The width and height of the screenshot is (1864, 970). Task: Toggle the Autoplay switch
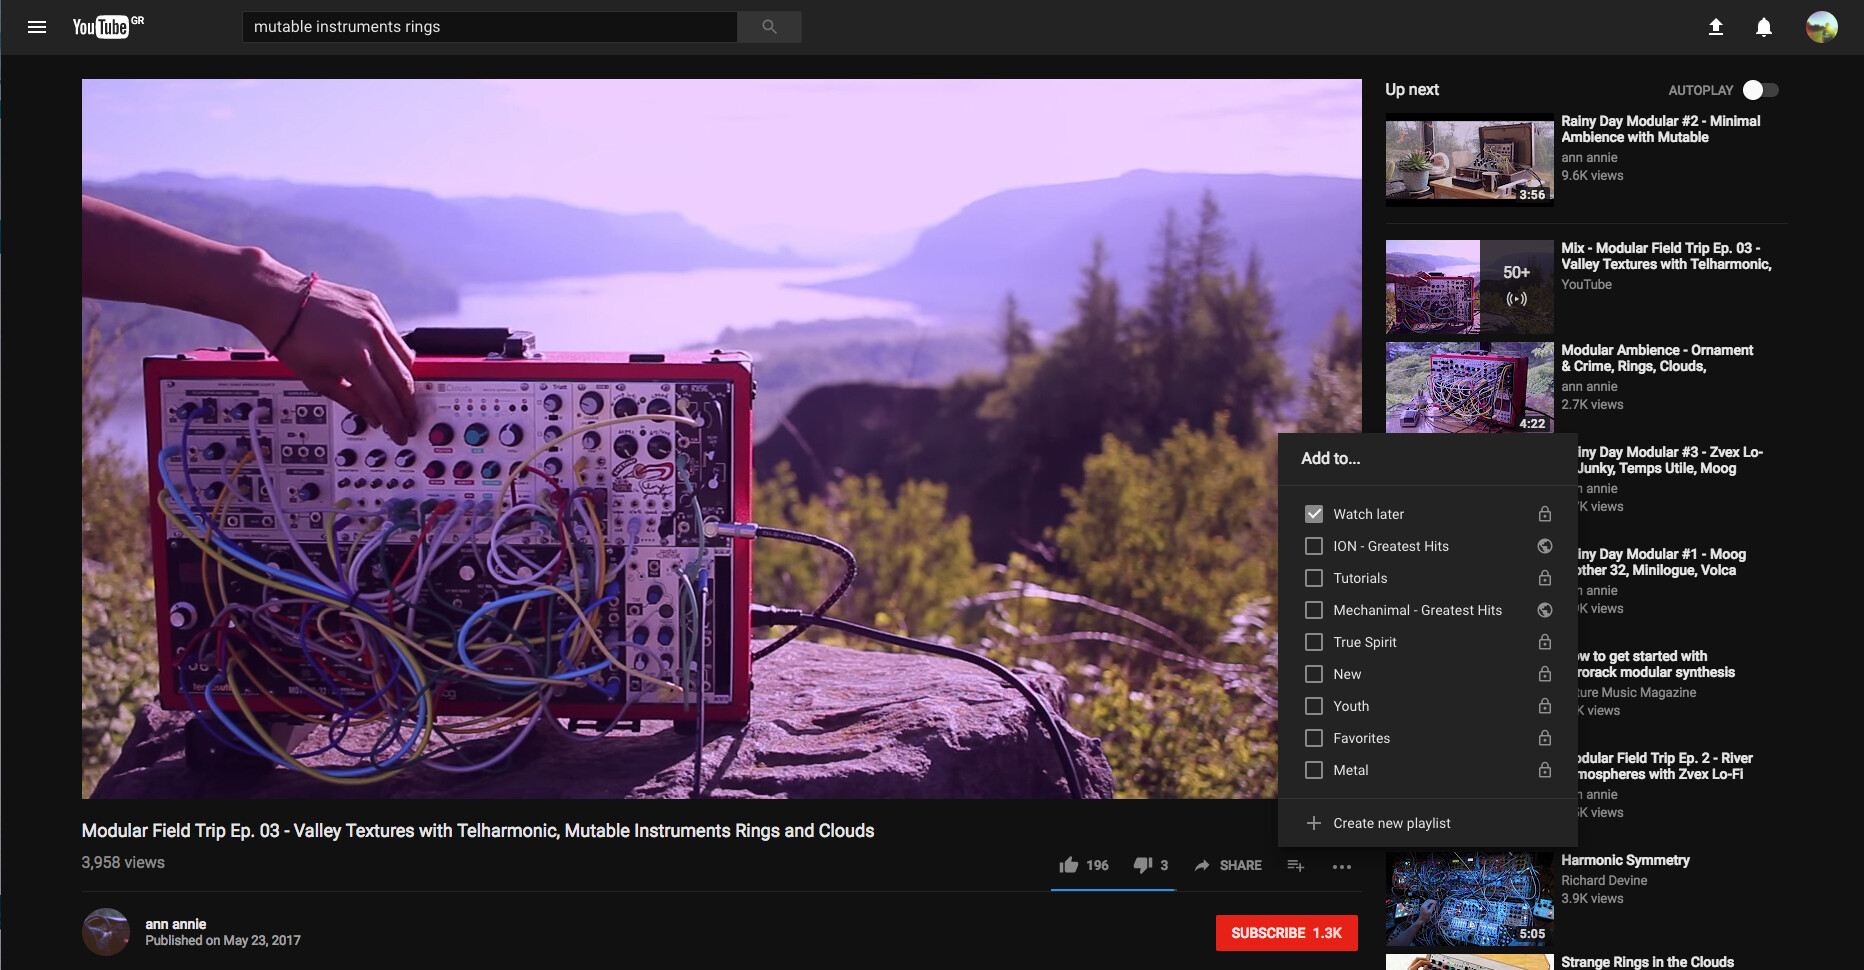1760,90
